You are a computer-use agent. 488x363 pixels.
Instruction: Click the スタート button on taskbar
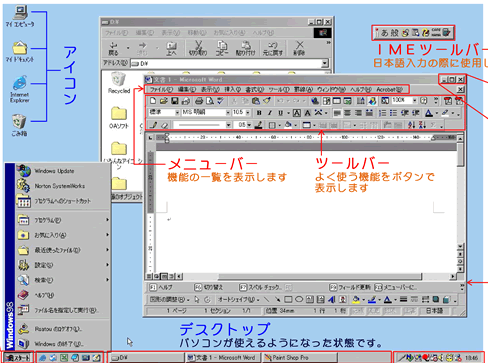pyautogui.click(x=18, y=358)
